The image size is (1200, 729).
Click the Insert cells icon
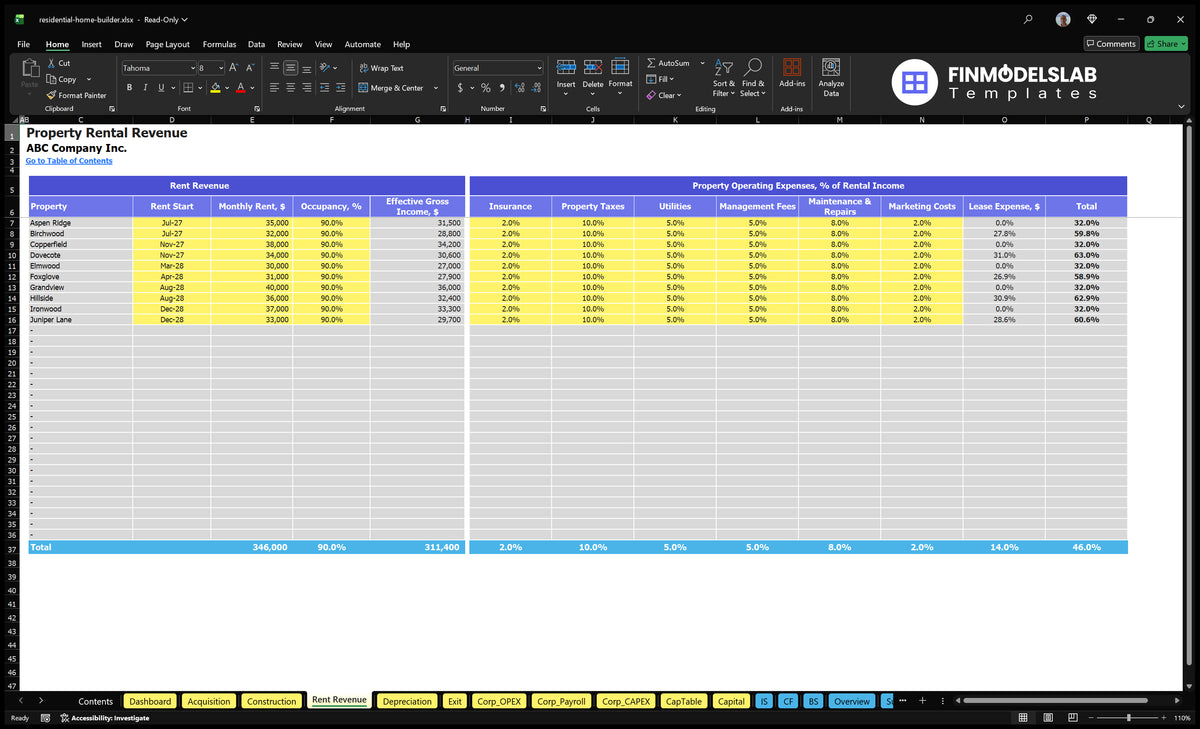566,67
